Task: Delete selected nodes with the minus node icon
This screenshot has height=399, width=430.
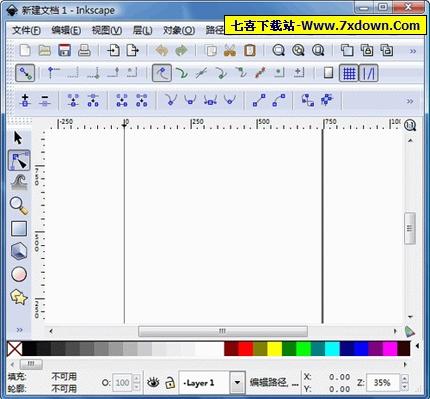Action: 45,100
